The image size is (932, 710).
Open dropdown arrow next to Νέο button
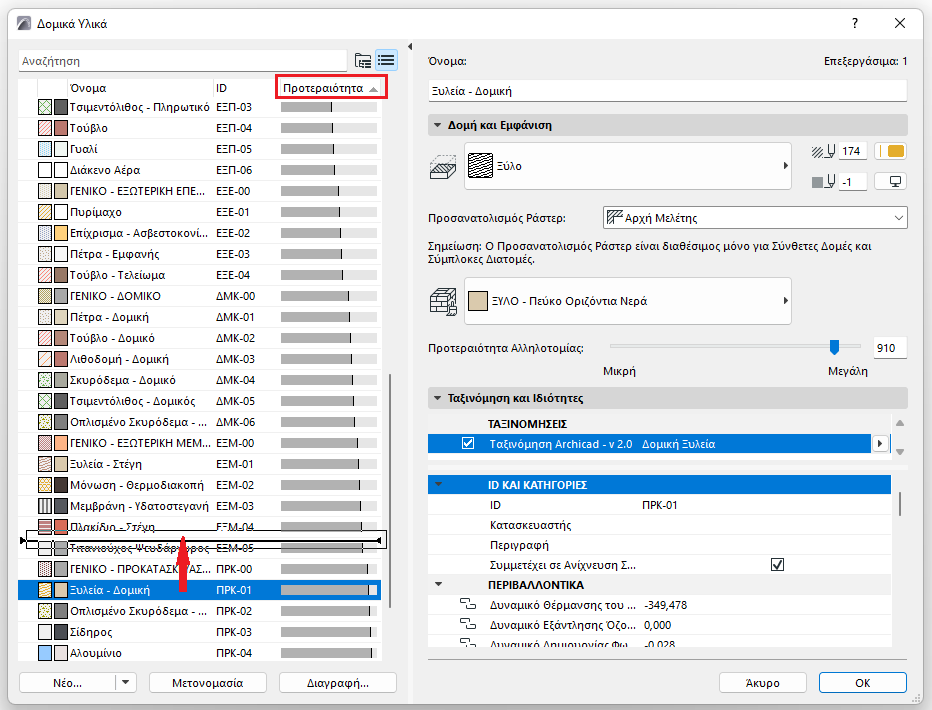click(125, 682)
